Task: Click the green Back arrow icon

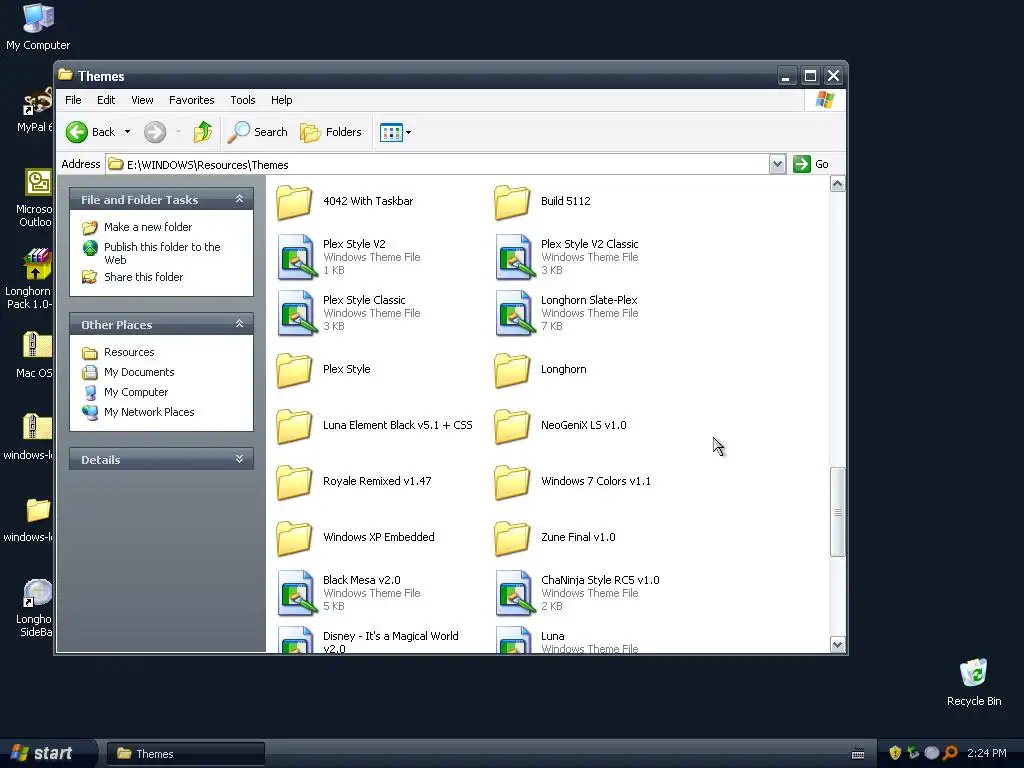Action: [x=76, y=132]
